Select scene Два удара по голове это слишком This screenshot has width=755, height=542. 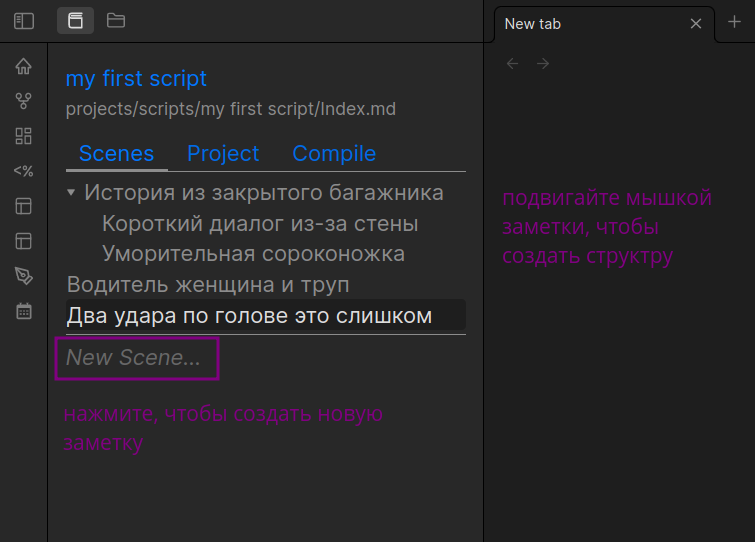click(266, 315)
